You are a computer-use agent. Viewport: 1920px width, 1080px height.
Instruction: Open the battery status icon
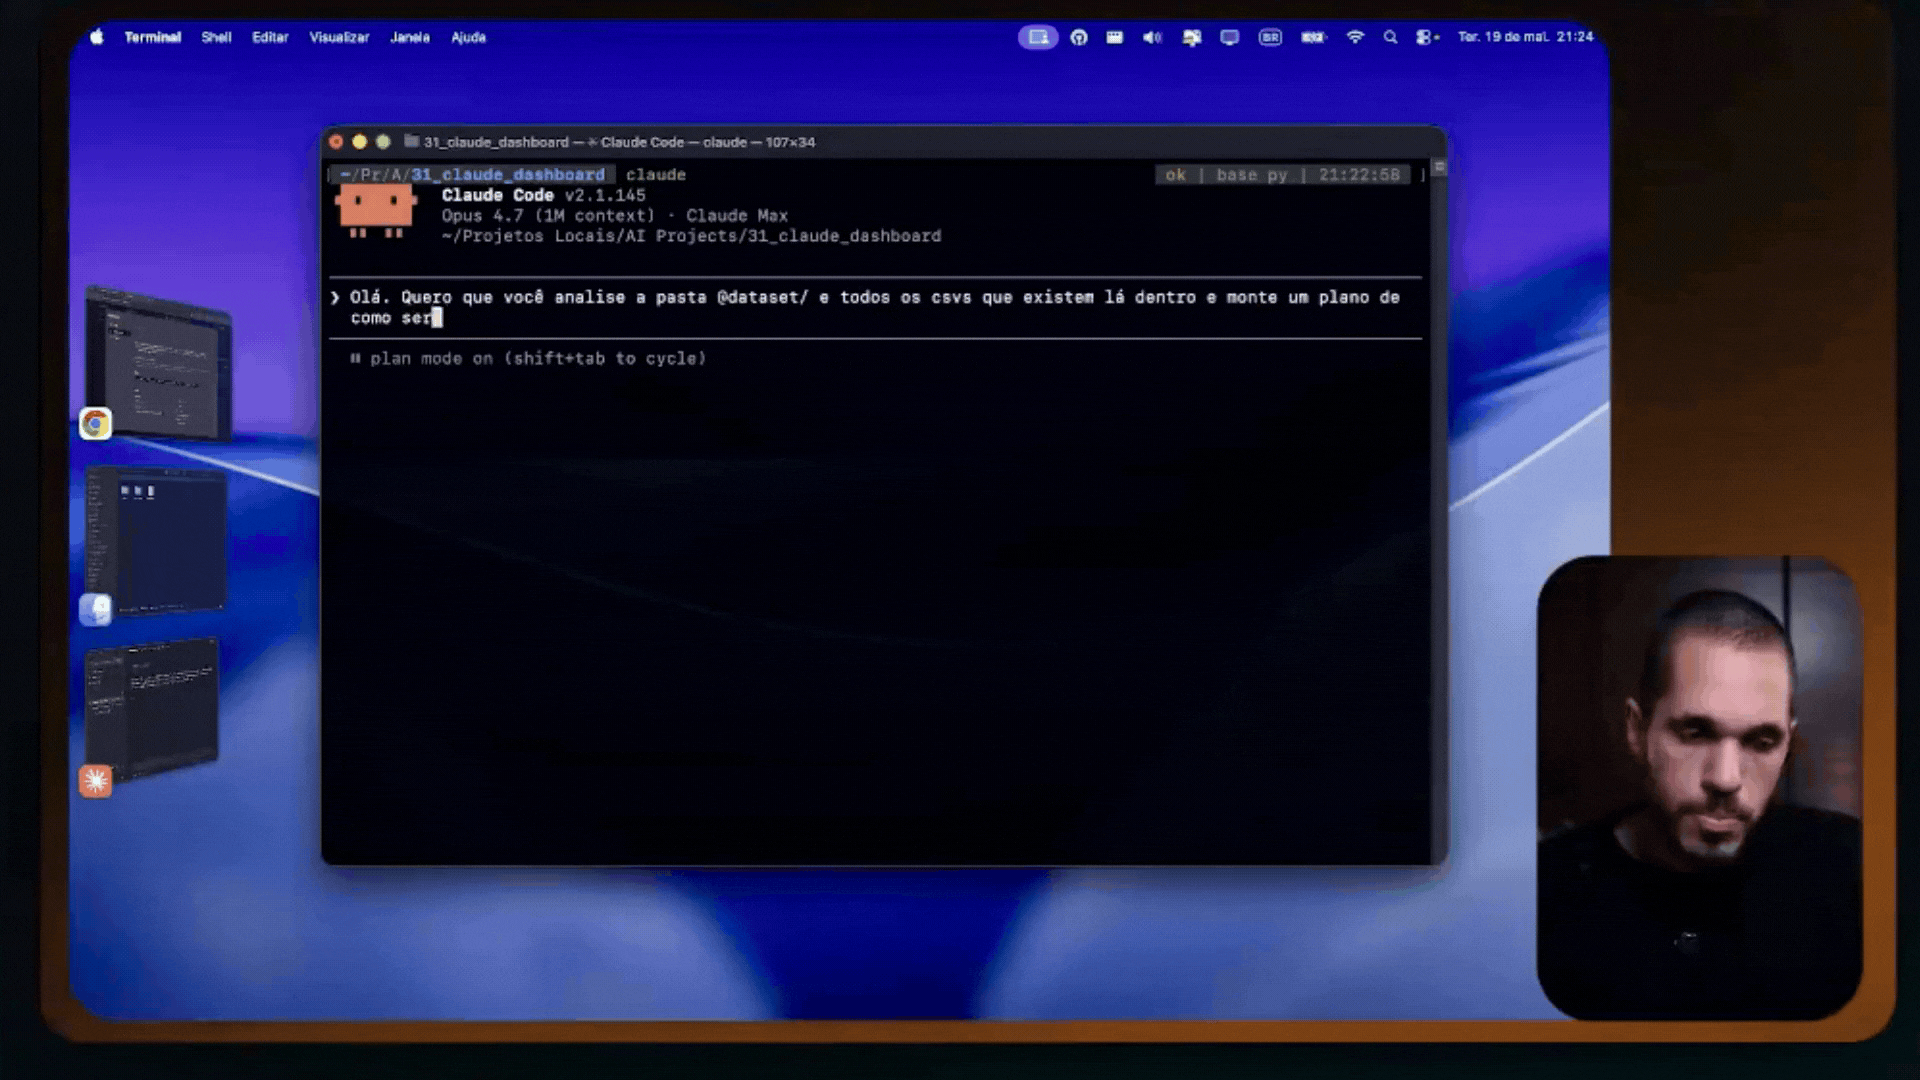click(x=1313, y=37)
